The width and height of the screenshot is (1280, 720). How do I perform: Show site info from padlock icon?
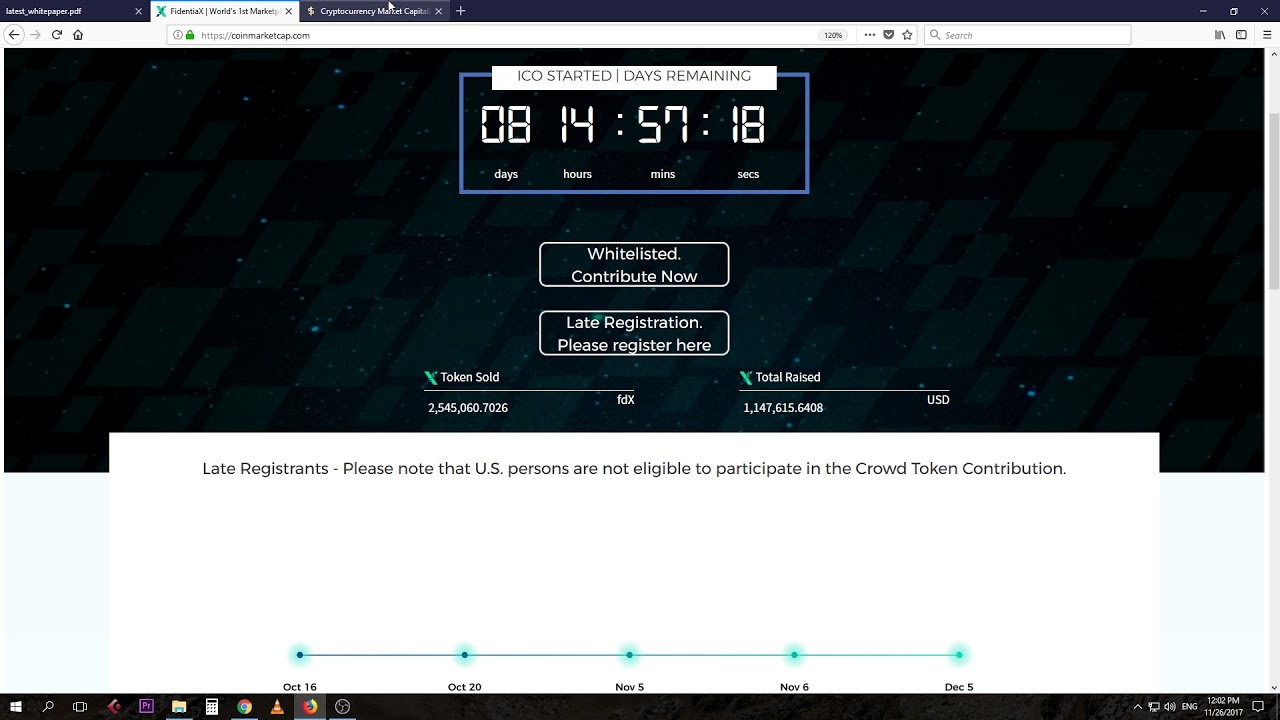pyautogui.click(x=190, y=35)
